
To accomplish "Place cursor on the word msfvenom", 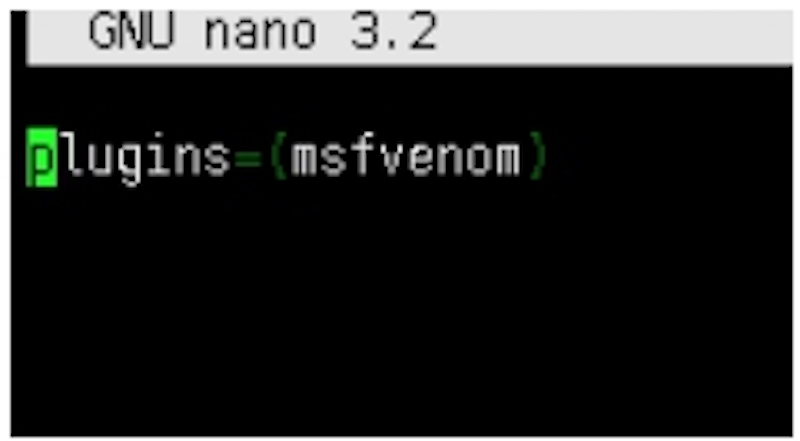I will (x=406, y=156).
